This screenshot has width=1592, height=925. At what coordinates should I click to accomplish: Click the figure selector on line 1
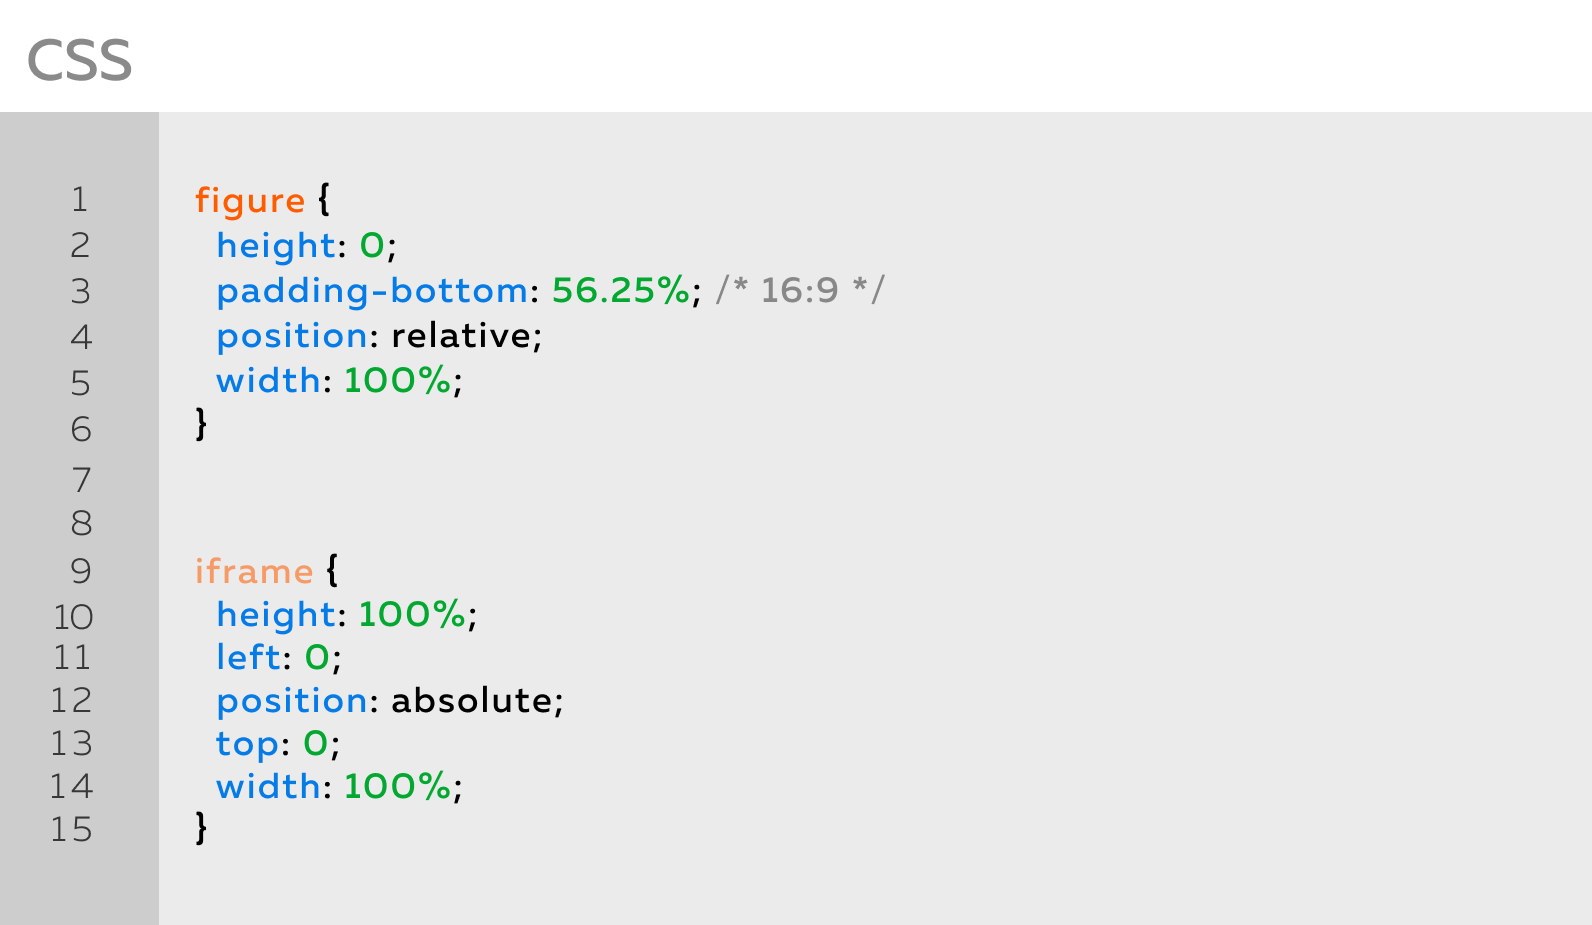pos(249,200)
